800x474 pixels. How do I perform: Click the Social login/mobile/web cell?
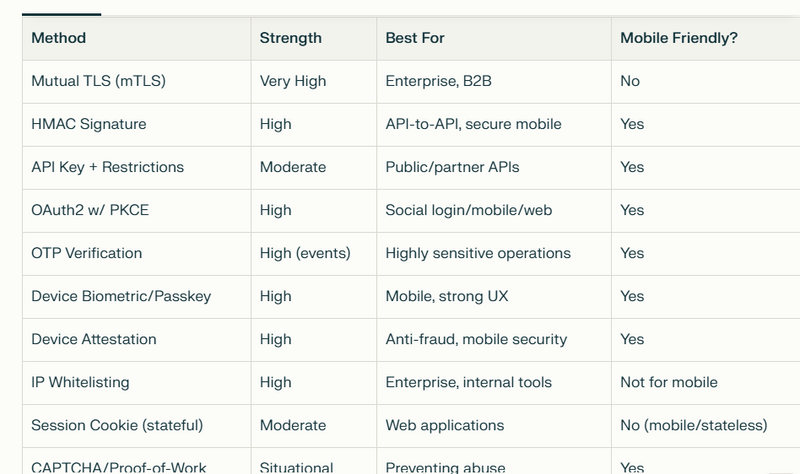click(x=468, y=210)
